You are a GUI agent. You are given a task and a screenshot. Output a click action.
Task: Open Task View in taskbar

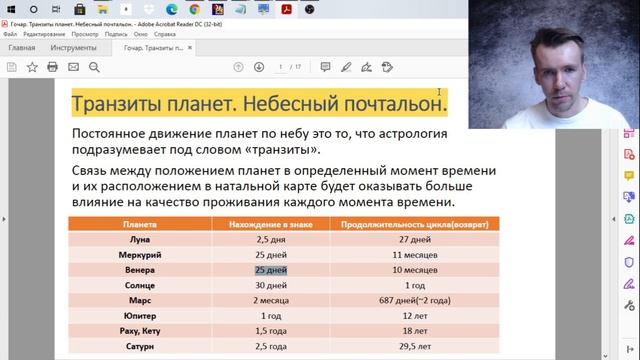pyautogui.click(x=56, y=9)
